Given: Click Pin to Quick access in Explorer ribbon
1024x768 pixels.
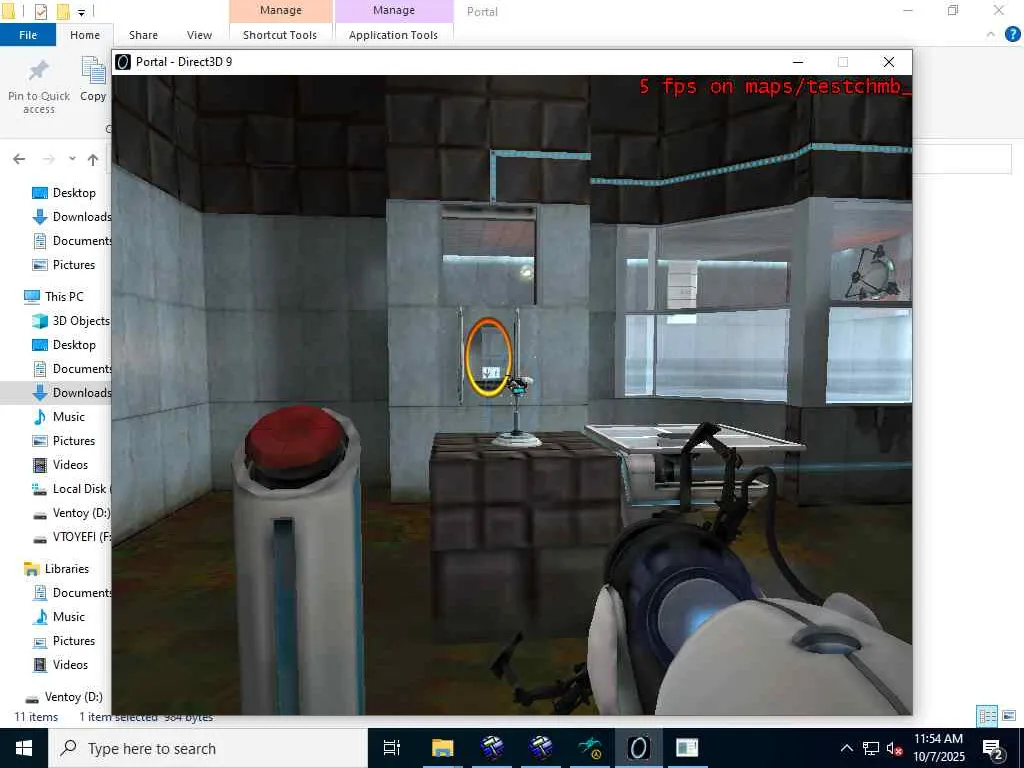Looking at the screenshot, I should click(x=39, y=87).
